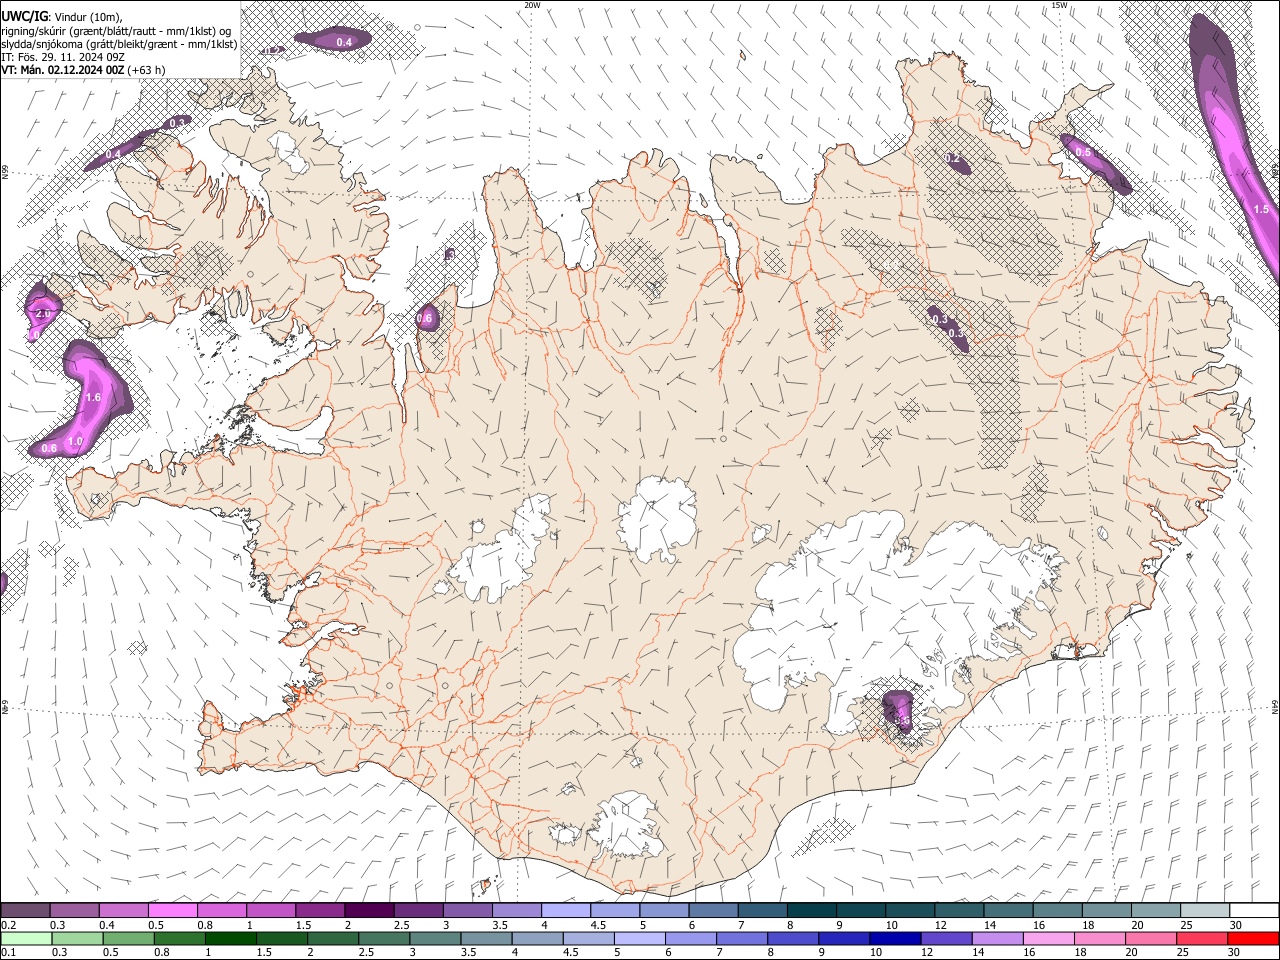Pick the upper legend swatch between 0.2 and 0.3
This screenshot has height=960, width=1280.
point(26,910)
